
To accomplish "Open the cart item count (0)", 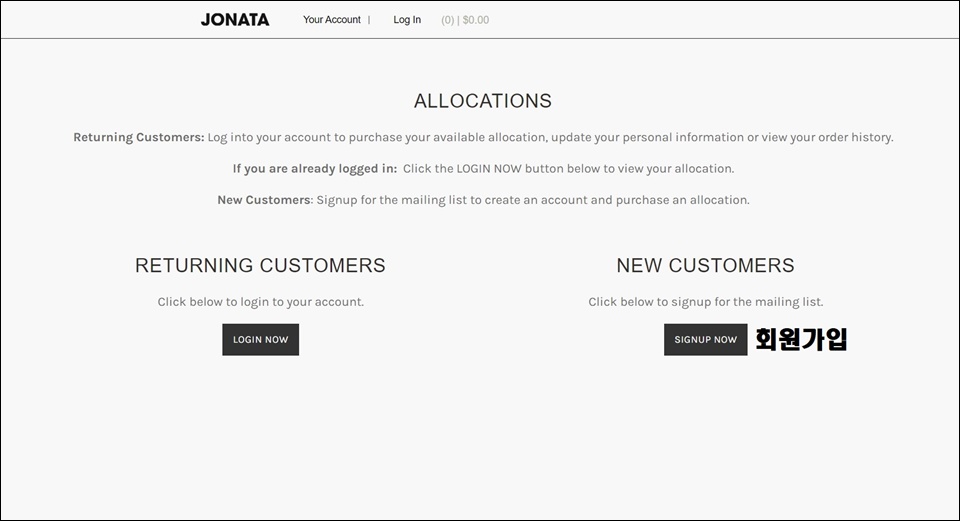I will coord(448,20).
